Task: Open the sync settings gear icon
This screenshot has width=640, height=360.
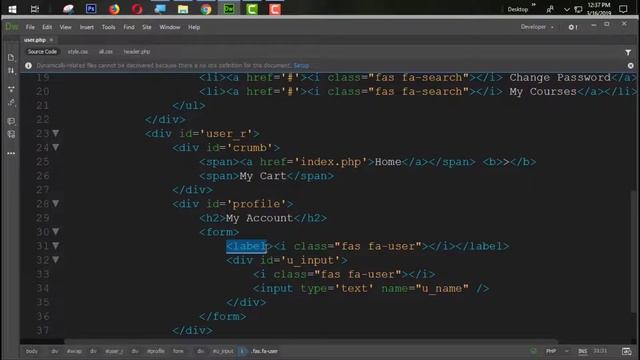Action: (x=572, y=27)
